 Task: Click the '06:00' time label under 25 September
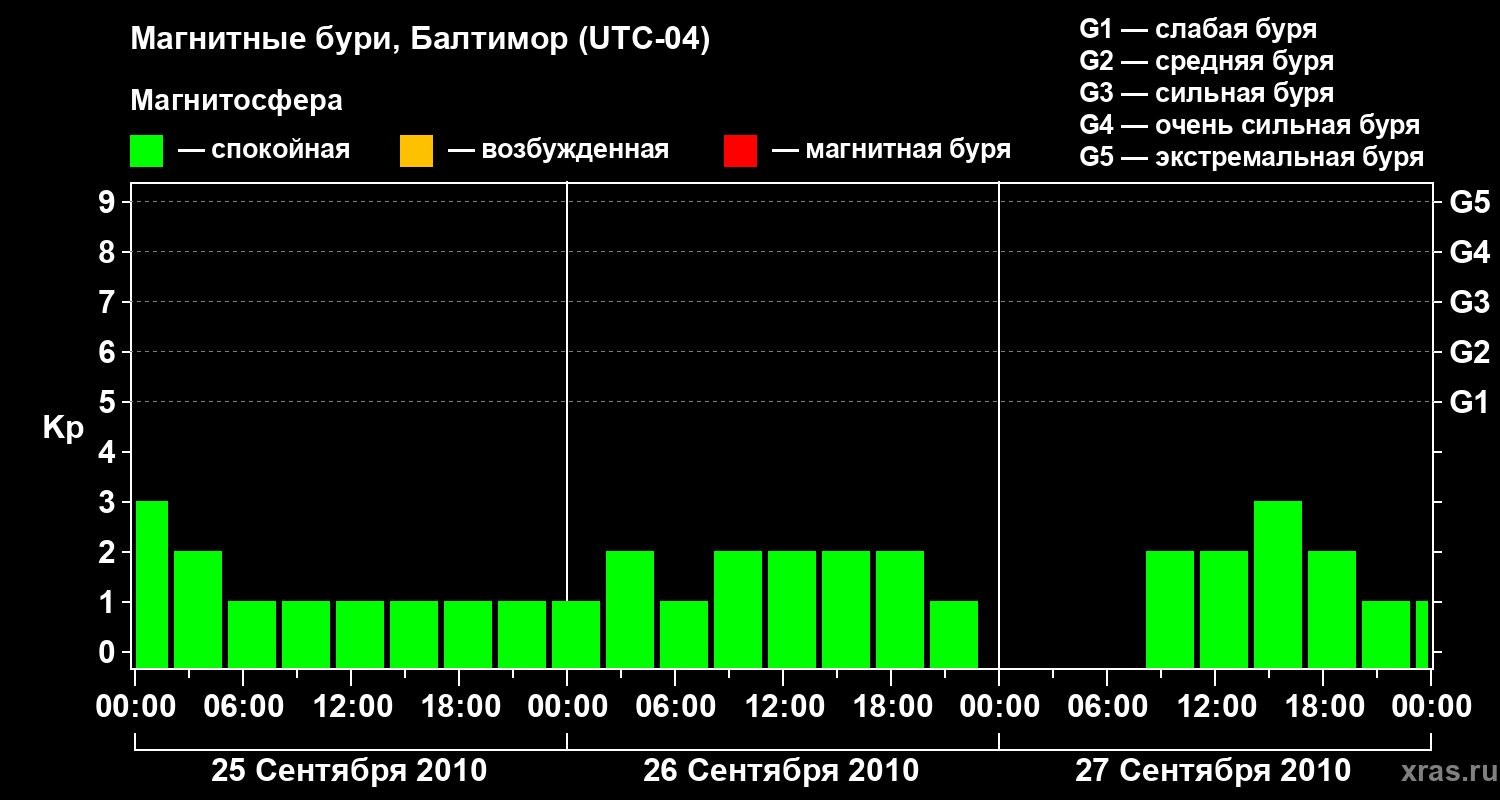[244, 707]
